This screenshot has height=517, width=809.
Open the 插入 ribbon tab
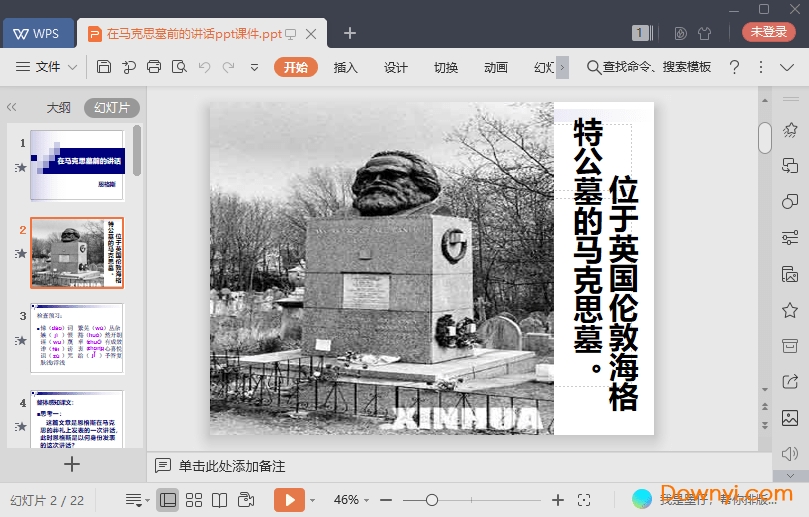(345, 67)
